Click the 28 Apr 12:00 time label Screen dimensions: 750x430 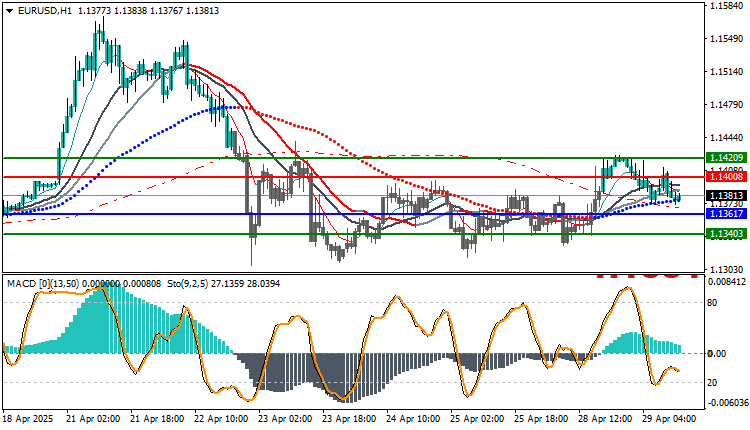pyautogui.click(x=606, y=419)
